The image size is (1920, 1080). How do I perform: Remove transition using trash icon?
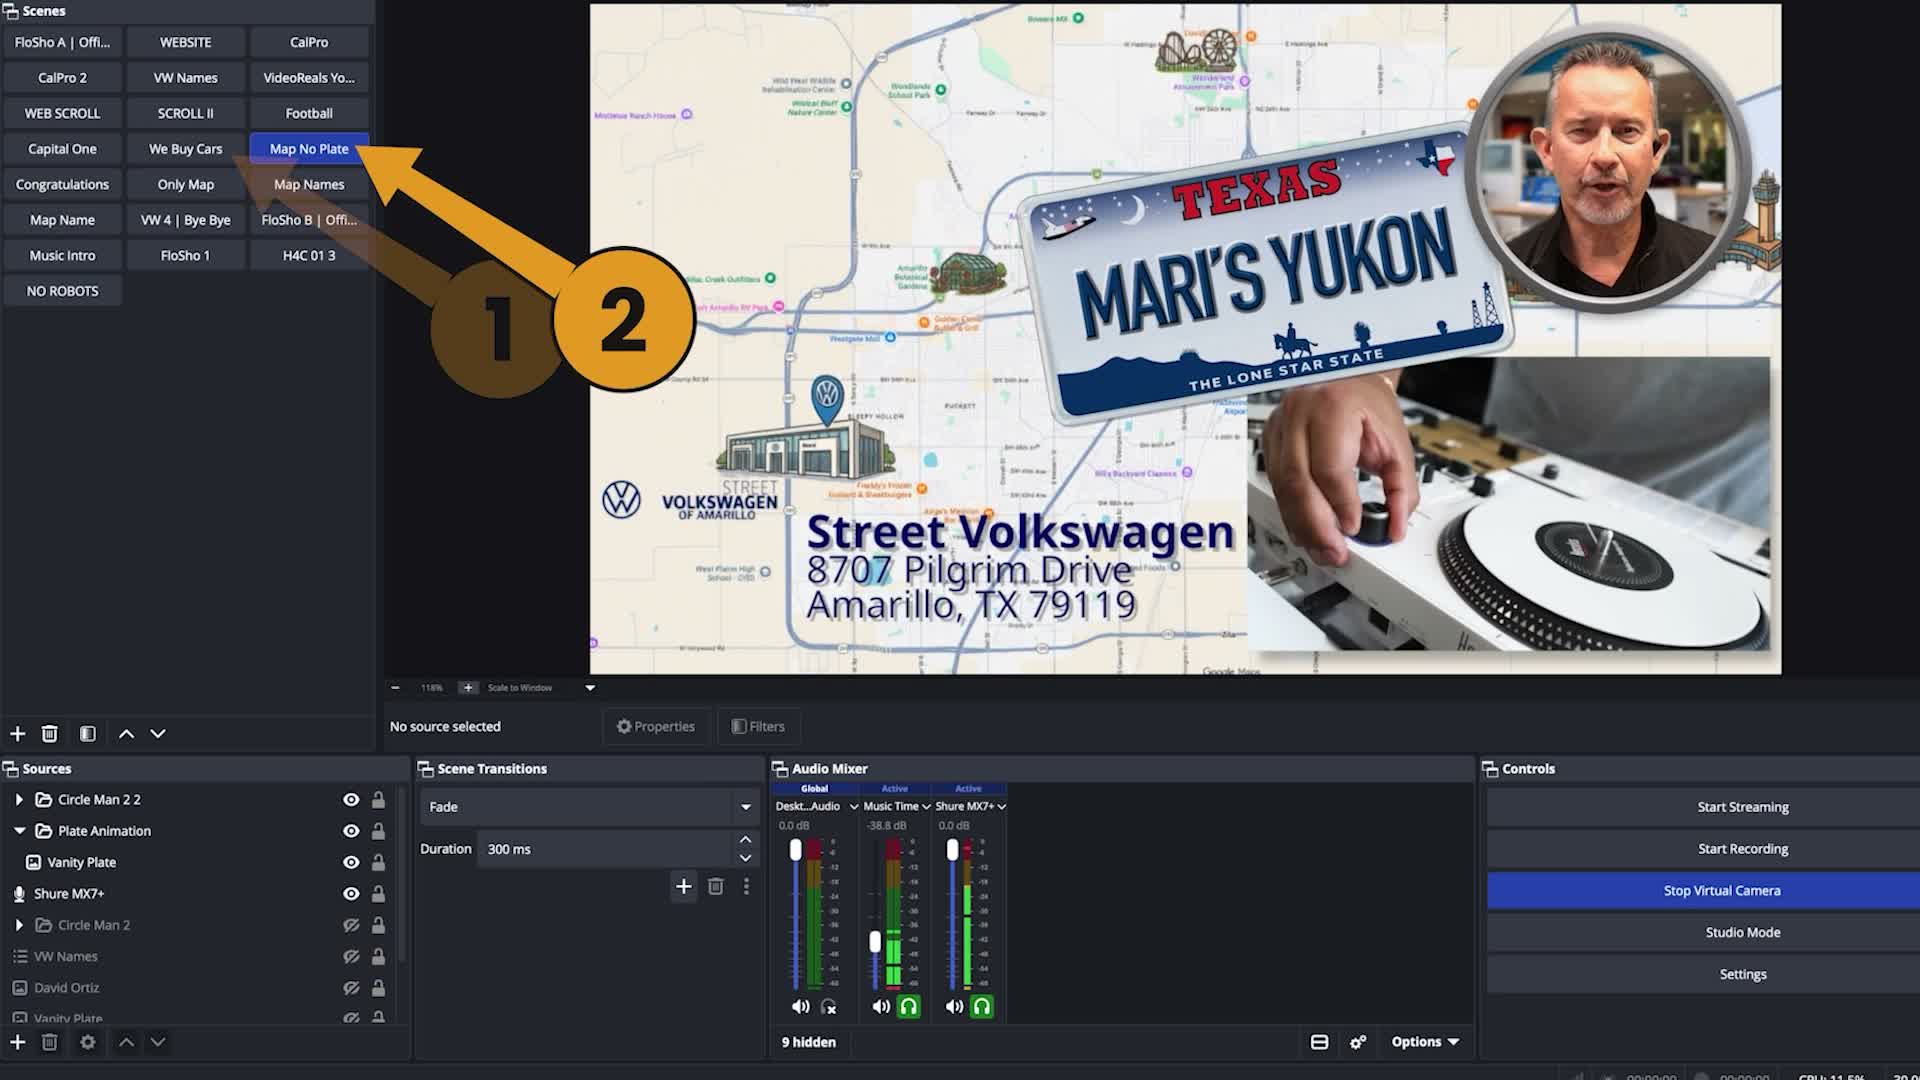pos(715,886)
